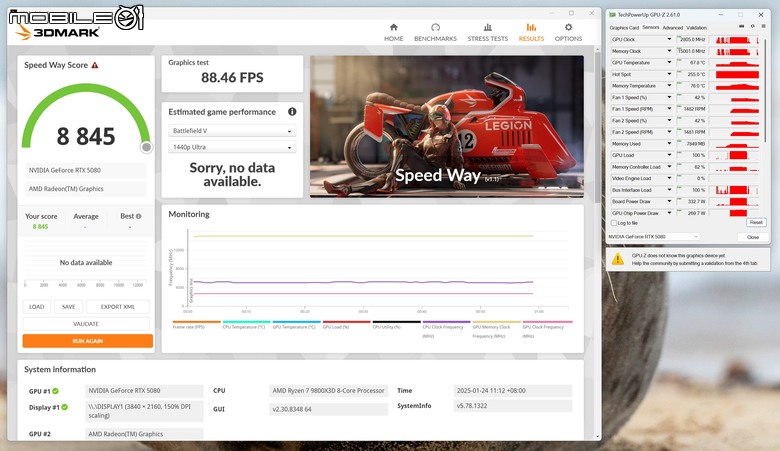Expand the GPU Temperature sensor dropdown

click(669, 63)
